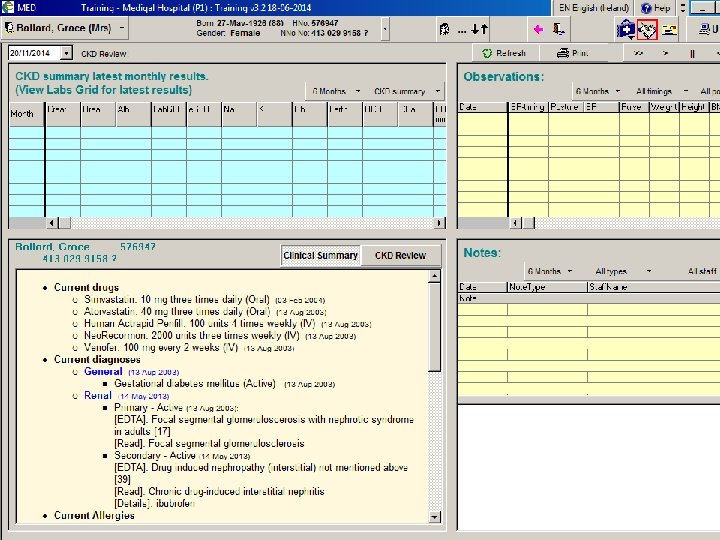Click the Observations Date column header
Screen dimensions: 720x540
click(x=483, y=107)
